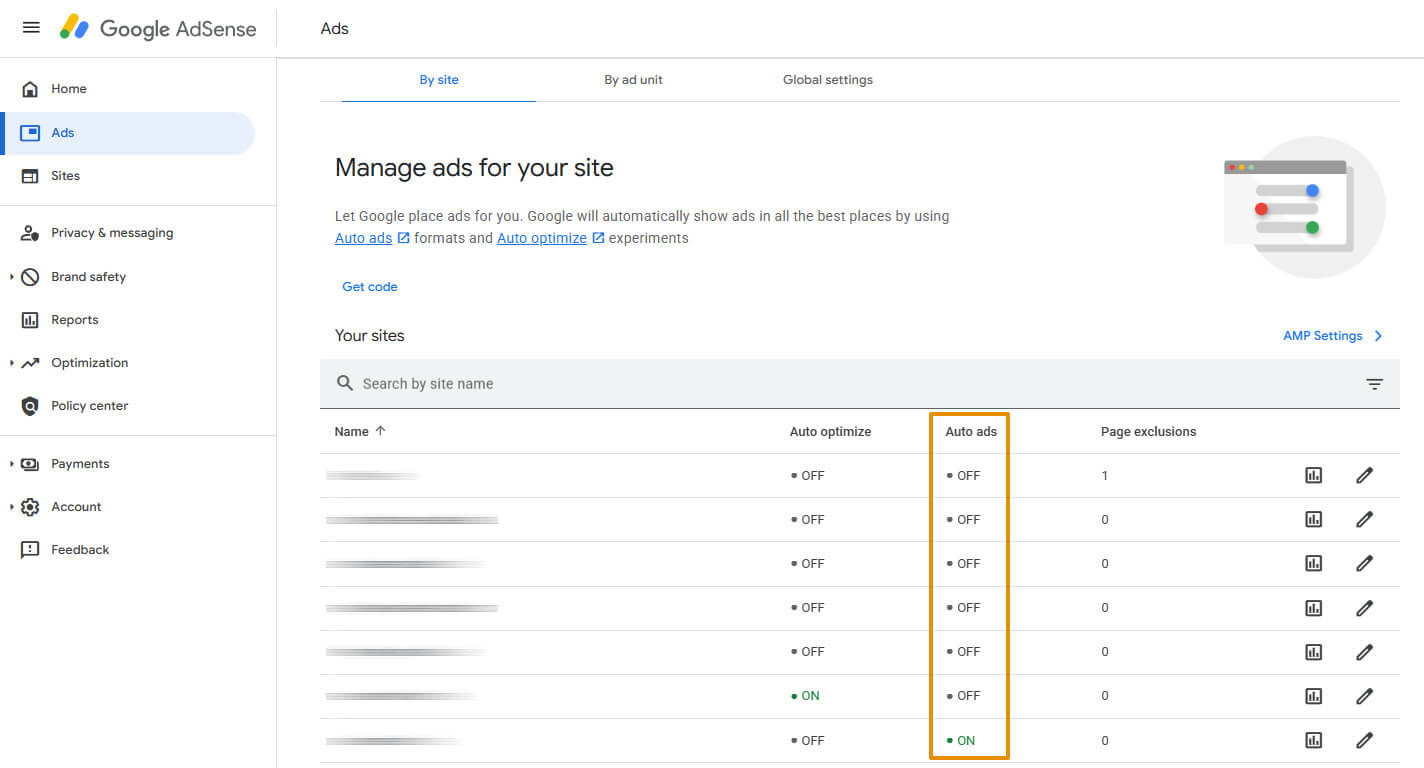Open the Feedback panel
Viewport: 1424px width, 768px height.
click(80, 549)
